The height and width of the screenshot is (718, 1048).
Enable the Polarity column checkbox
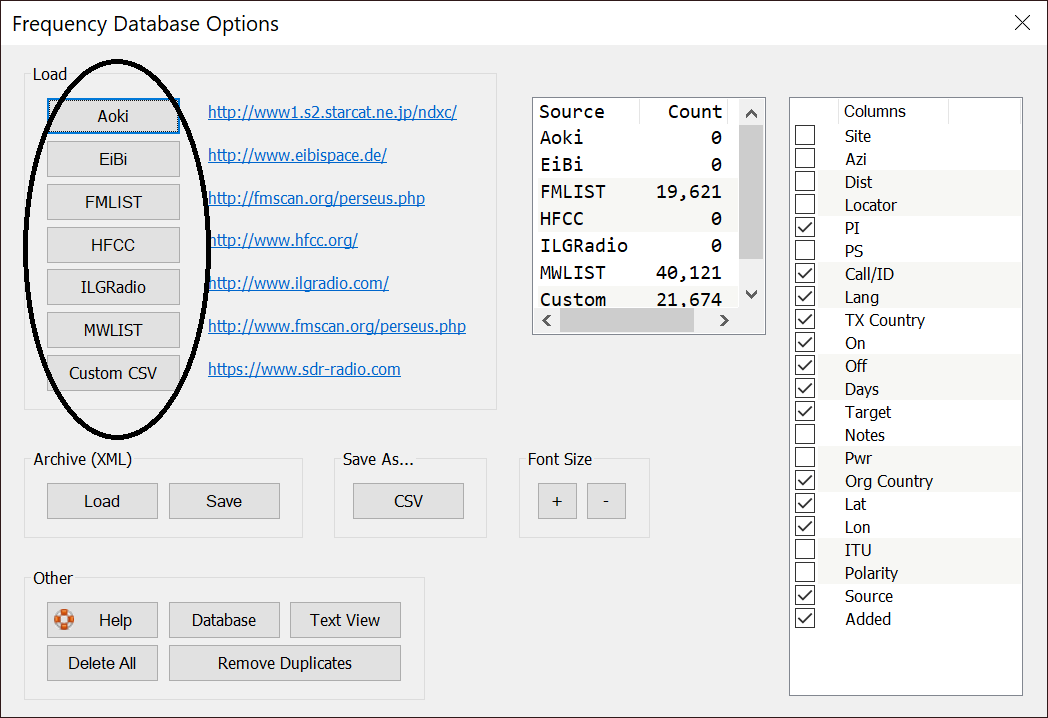(805, 573)
